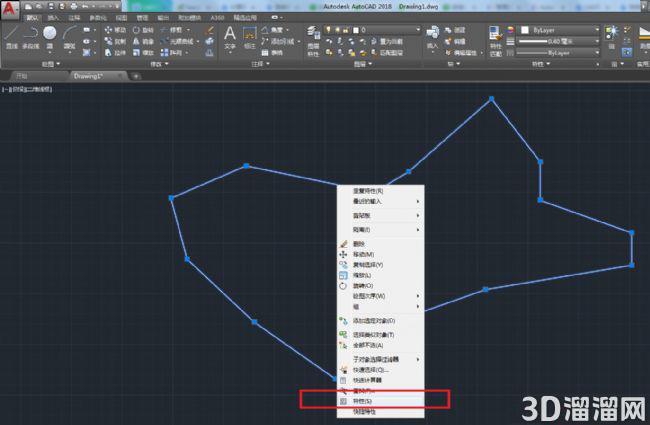
Task: Toggle layer on/off lightbulb in layer dropdown
Action: pos(329,30)
